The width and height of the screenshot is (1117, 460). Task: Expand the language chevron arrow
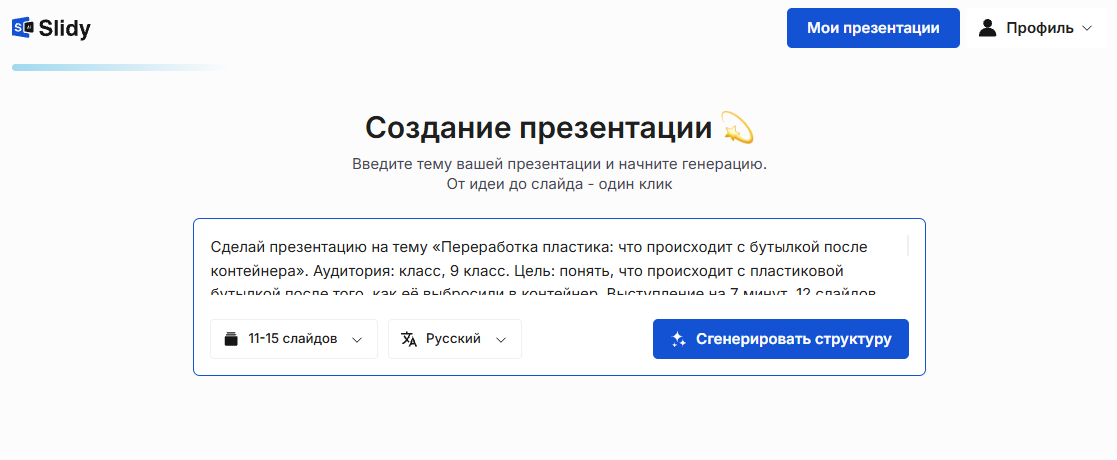coord(501,340)
